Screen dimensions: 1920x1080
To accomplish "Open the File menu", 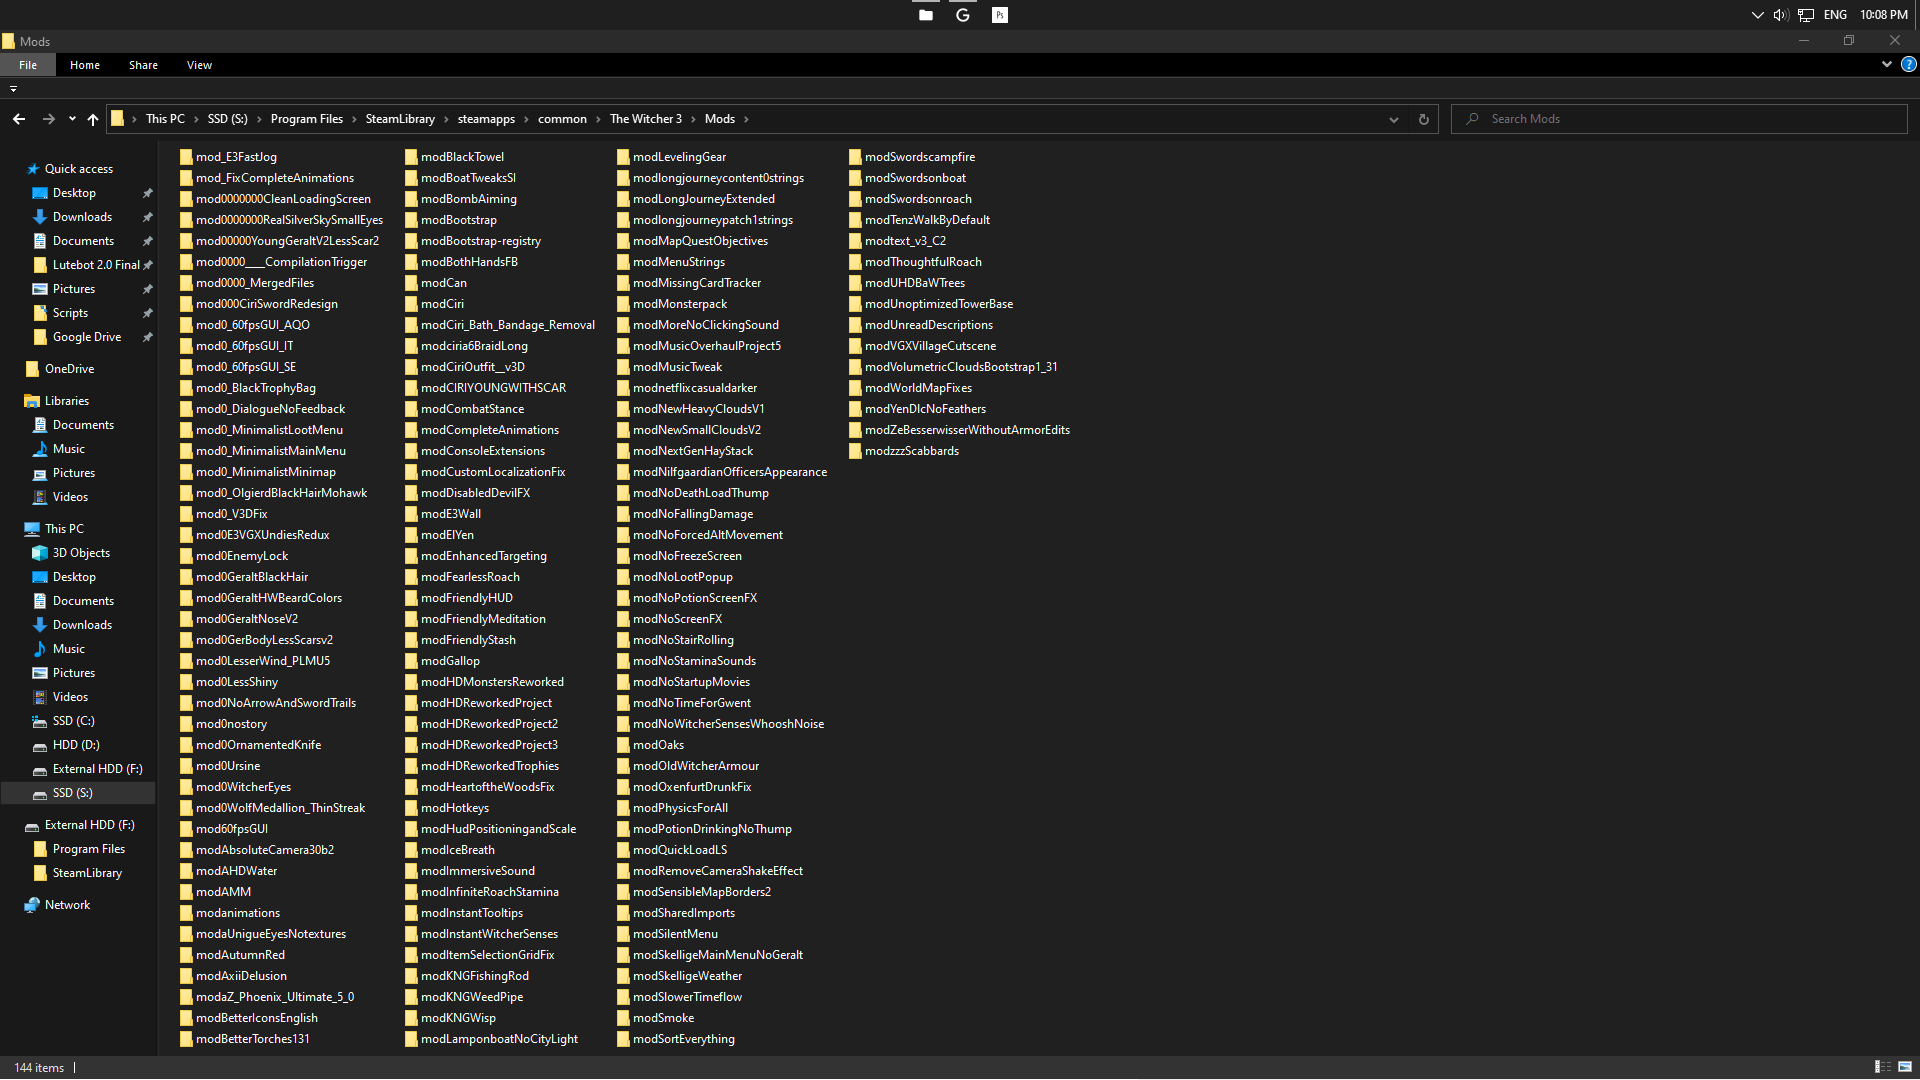I will 28,65.
